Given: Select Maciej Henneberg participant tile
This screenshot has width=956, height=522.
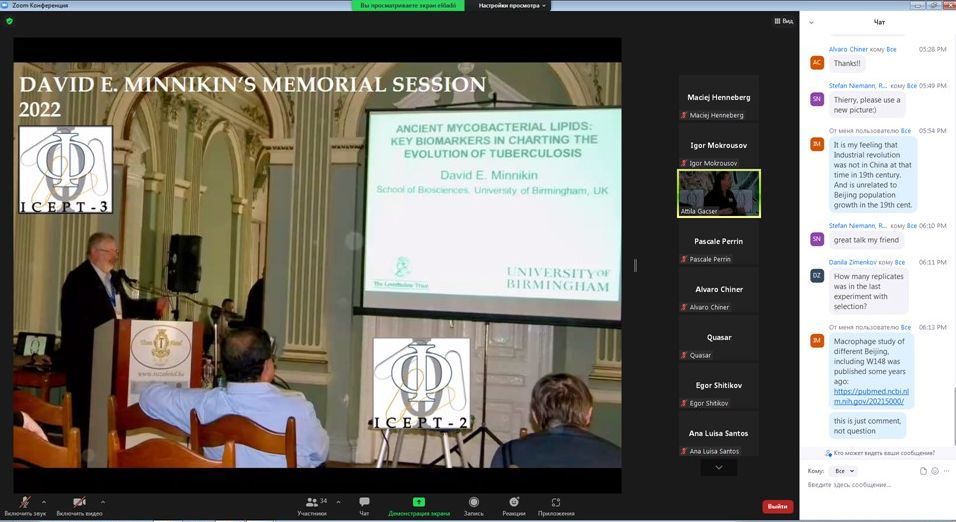Looking at the screenshot, I should click(719, 98).
